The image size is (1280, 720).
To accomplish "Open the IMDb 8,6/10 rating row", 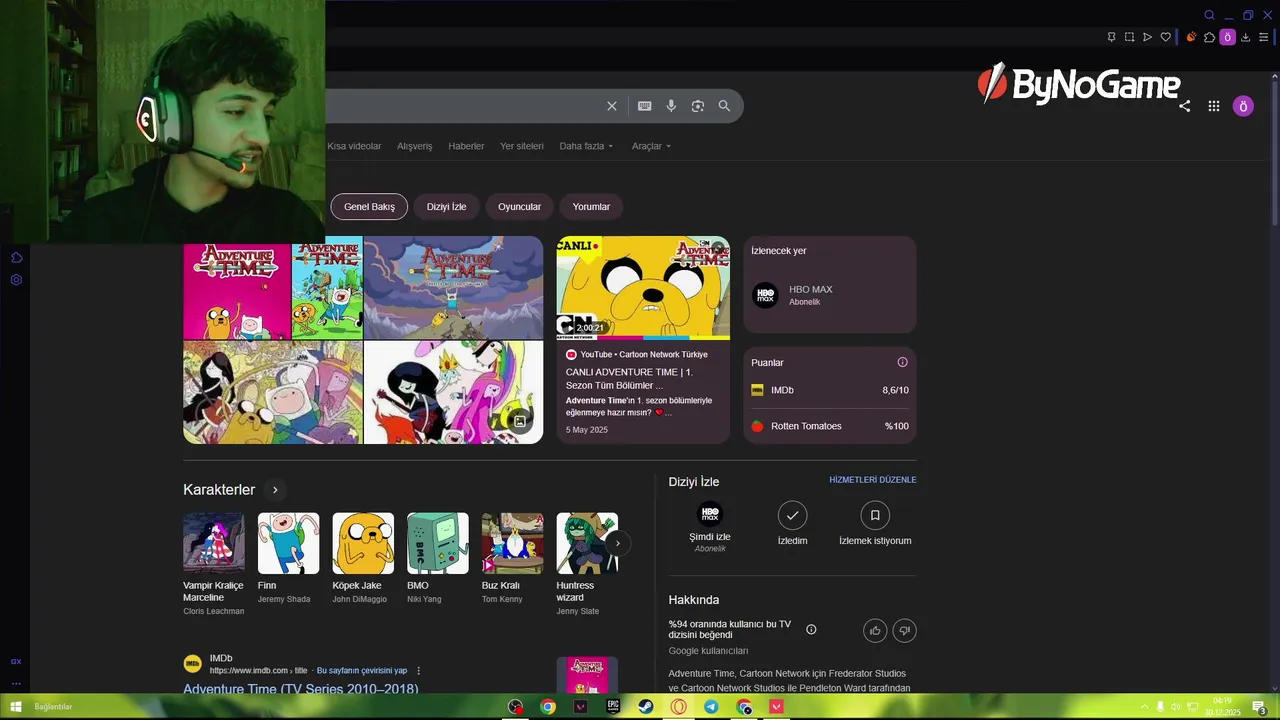I will [x=830, y=390].
